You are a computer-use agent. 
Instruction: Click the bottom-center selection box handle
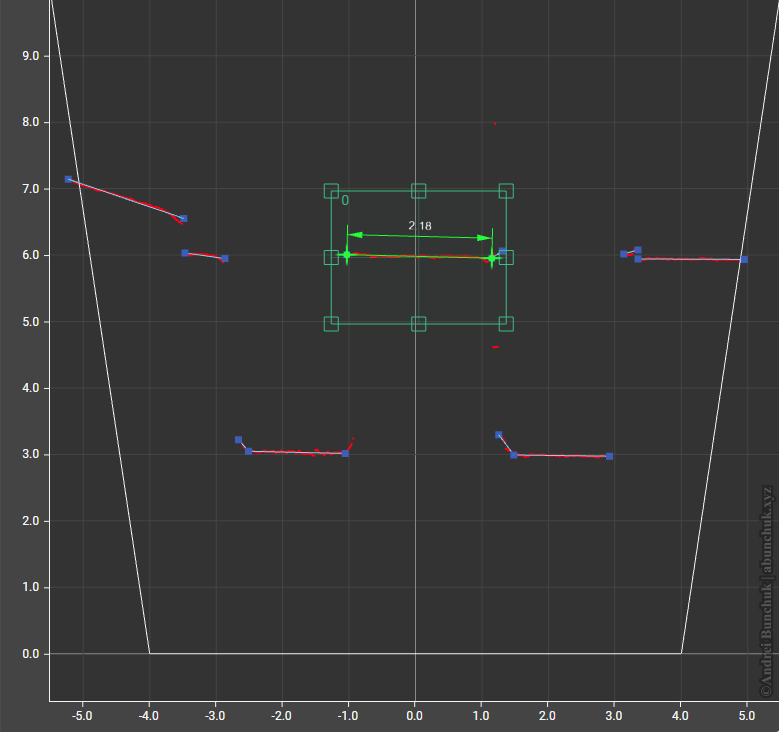click(419, 323)
